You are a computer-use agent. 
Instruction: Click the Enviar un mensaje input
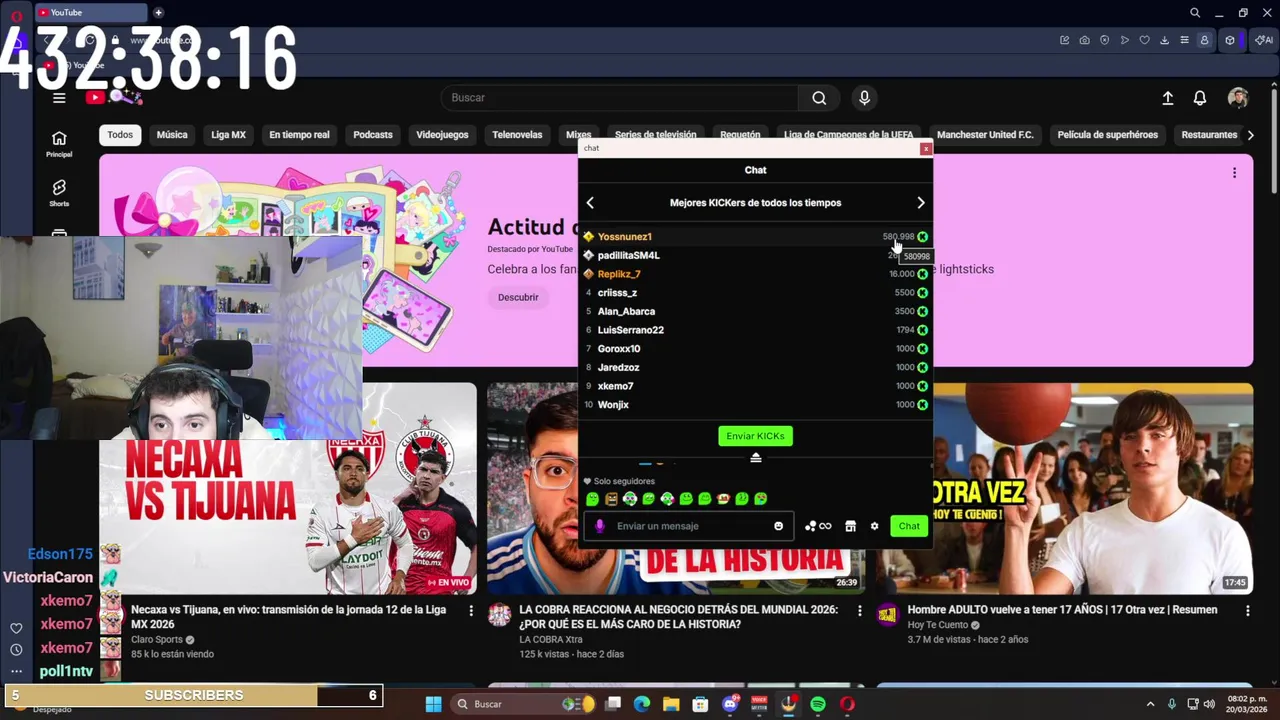690,526
